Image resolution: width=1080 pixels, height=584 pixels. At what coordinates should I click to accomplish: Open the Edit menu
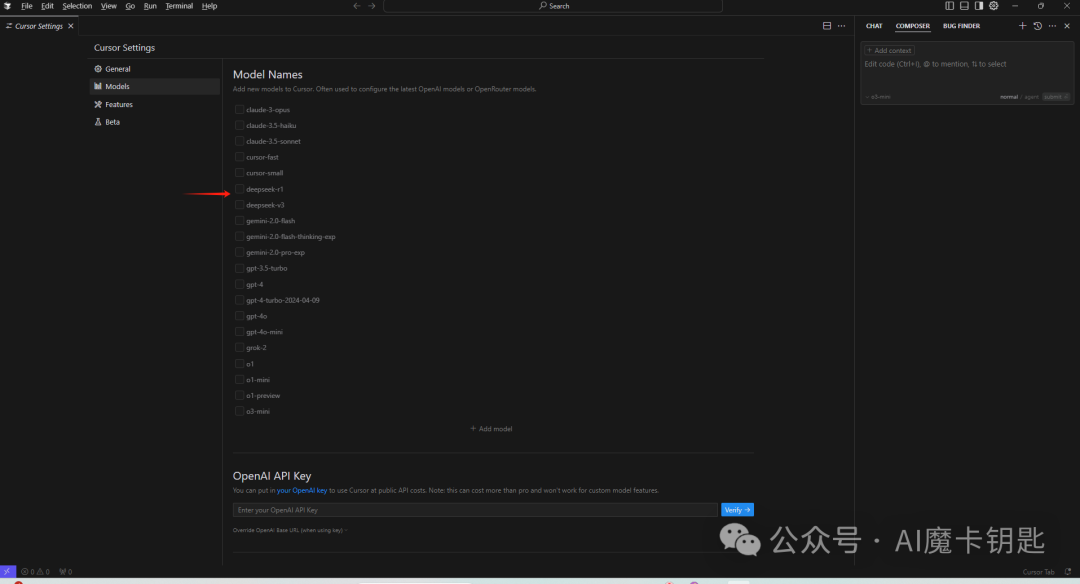47,6
